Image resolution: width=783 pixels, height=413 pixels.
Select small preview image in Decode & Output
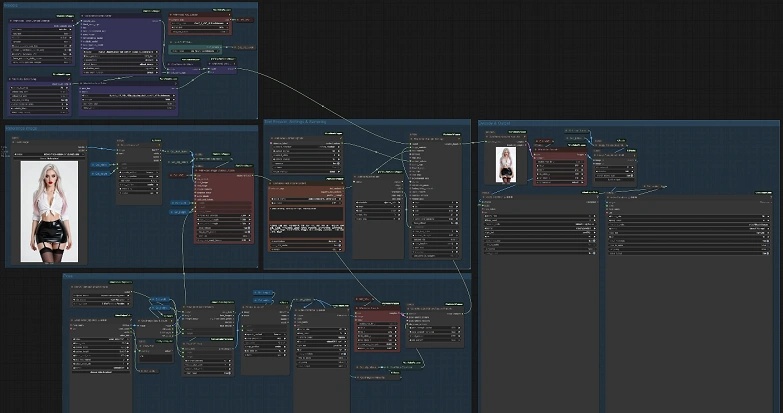pyautogui.click(x=505, y=164)
